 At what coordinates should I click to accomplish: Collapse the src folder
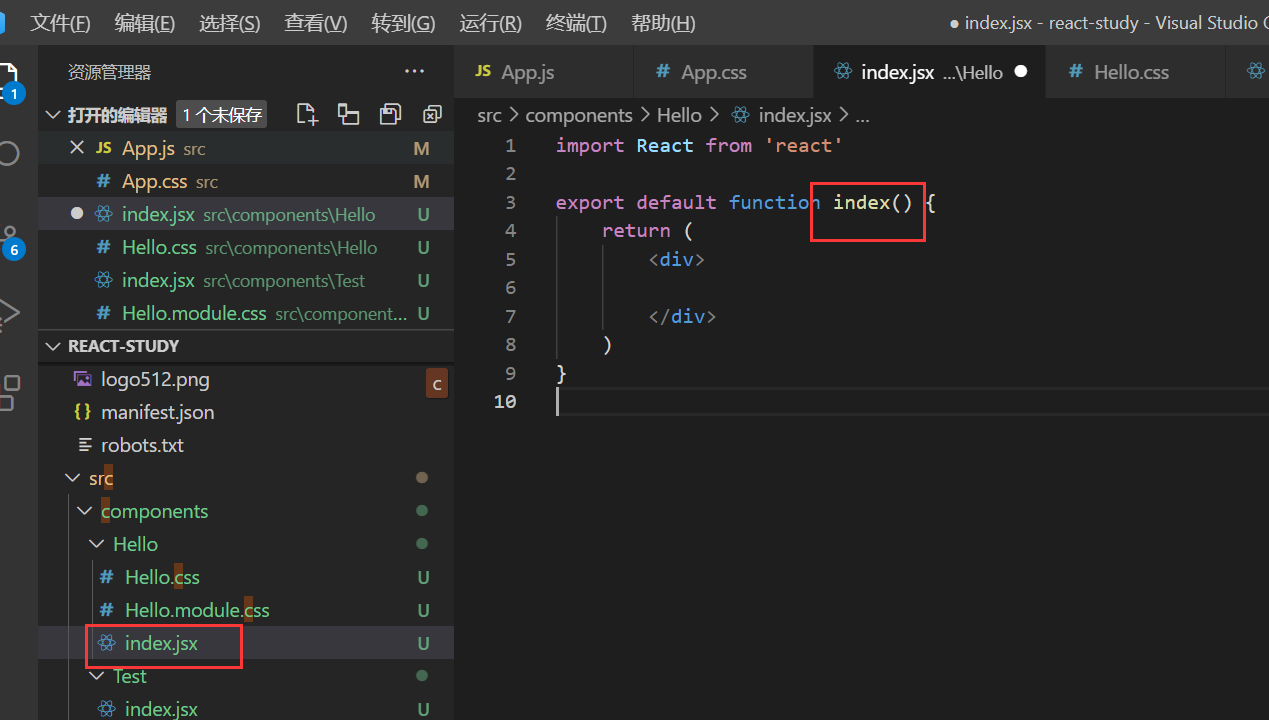(x=71, y=478)
